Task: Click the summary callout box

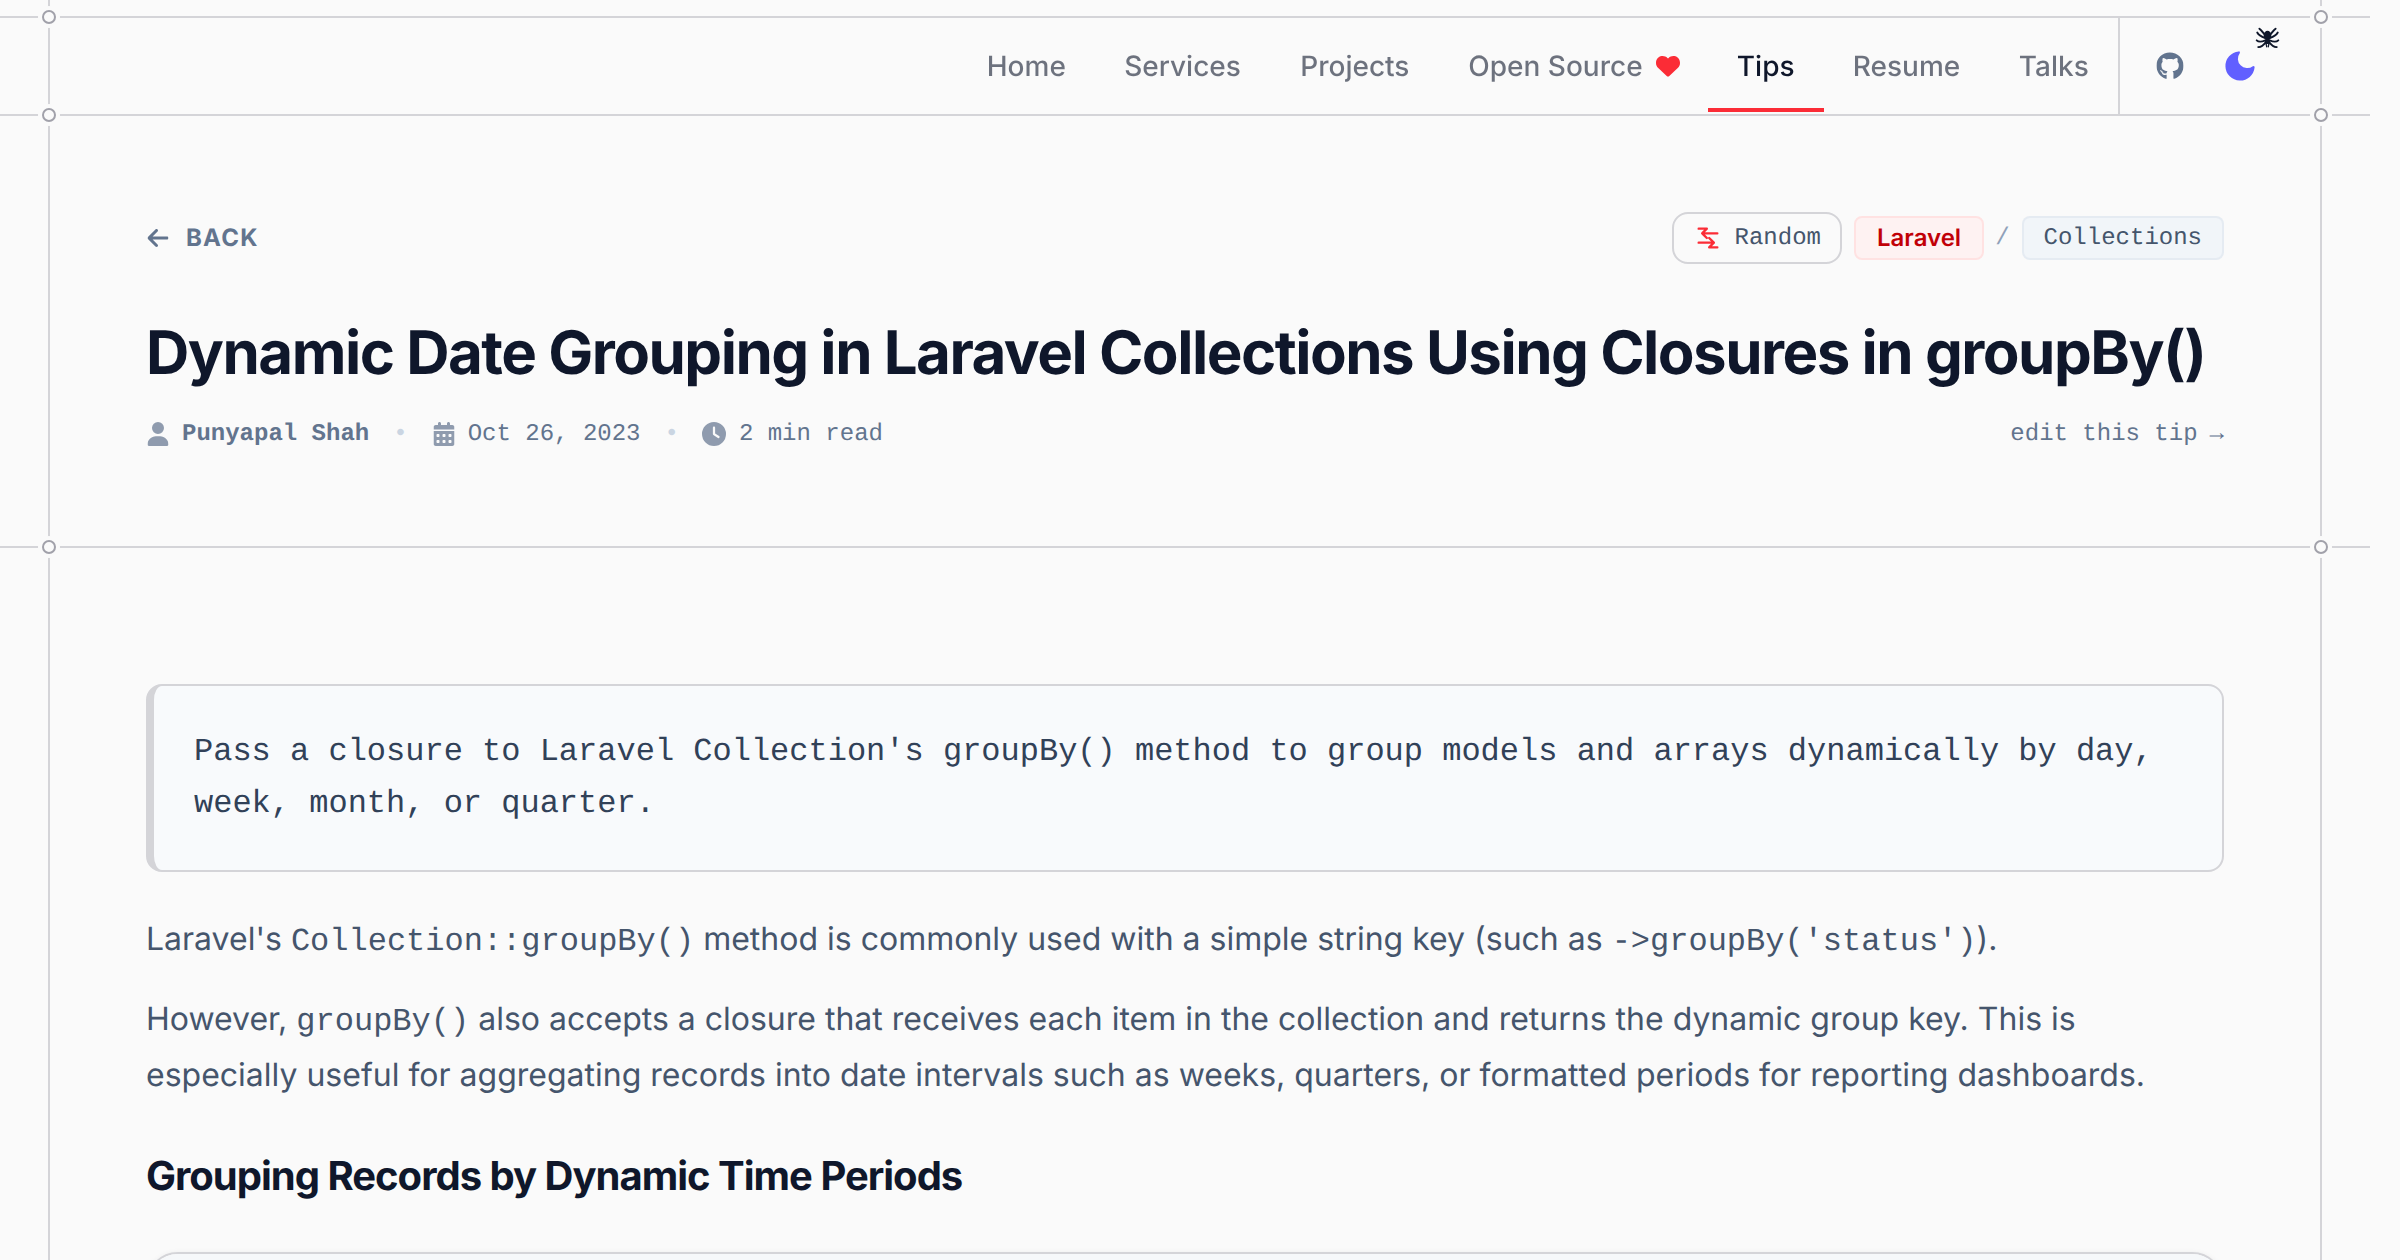Action: pos(1185,777)
